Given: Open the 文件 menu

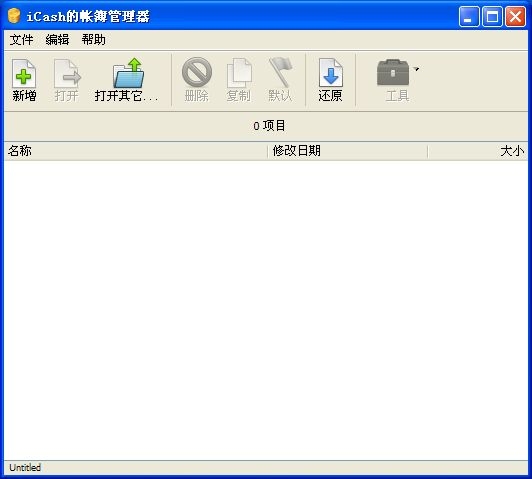Looking at the screenshot, I should tap(21, 40).
